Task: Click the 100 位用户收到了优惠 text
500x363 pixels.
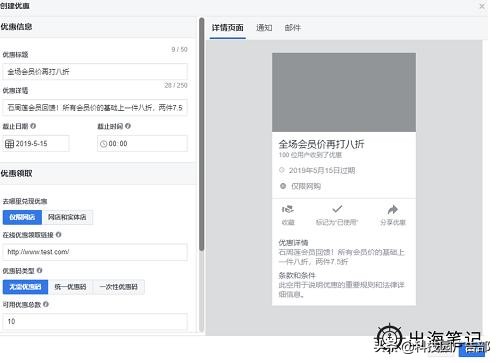Action: pyautogui.click(x=310, y=155)
